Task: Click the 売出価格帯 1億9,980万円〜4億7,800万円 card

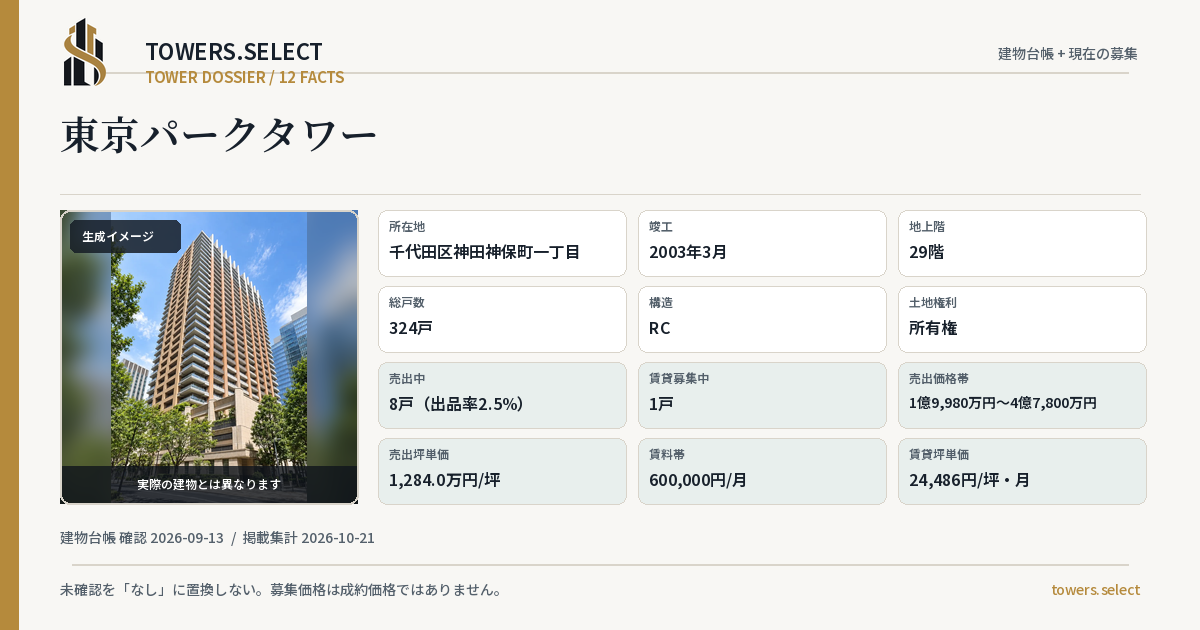Action: (1022, 395)
